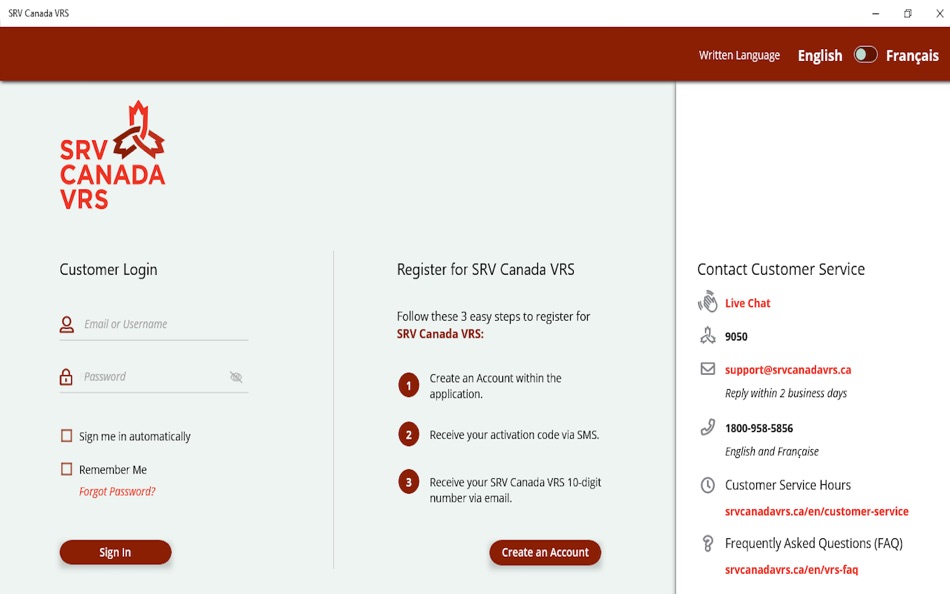
Task: Click the clock icon beside Customer Service Hours
Action: pos(708,485)
